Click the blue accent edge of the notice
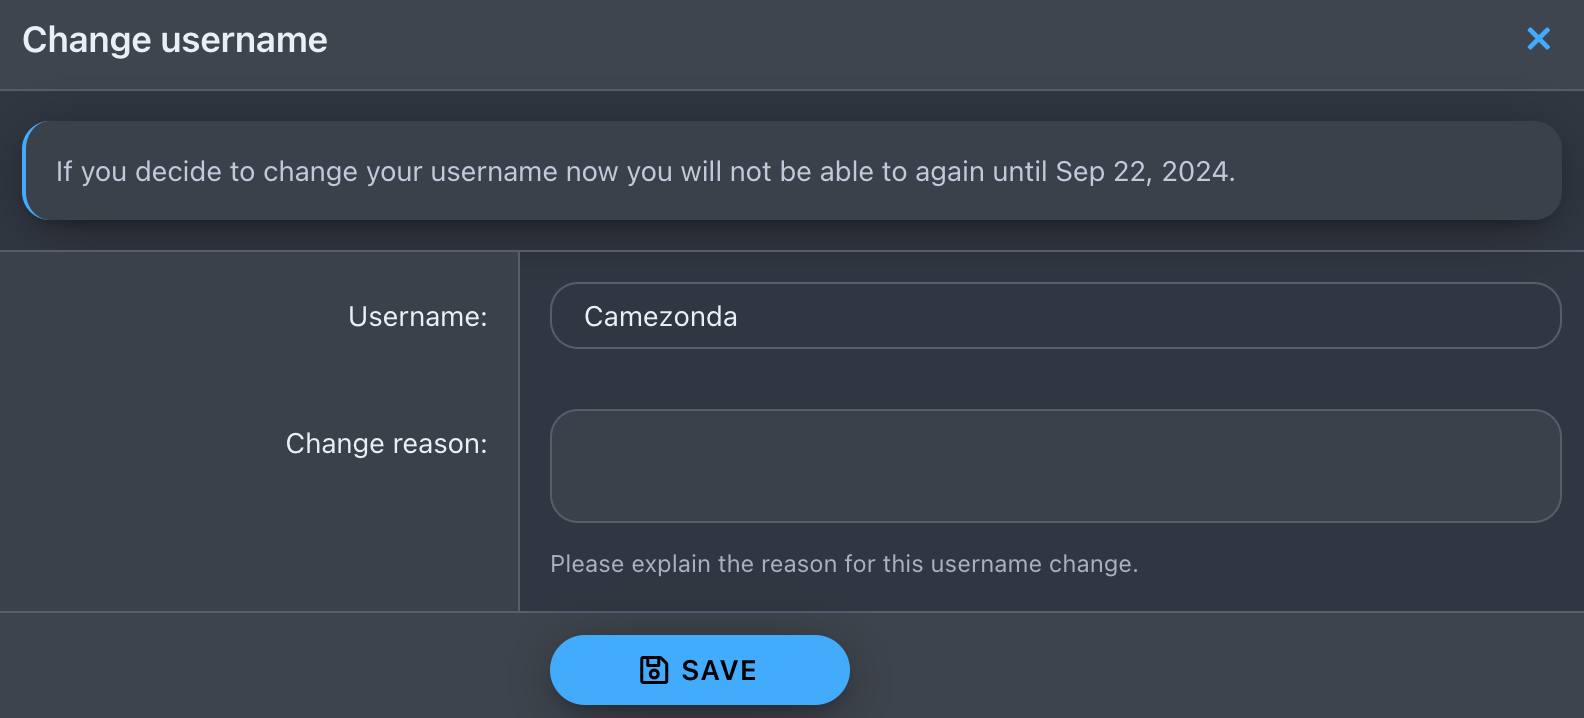 coord(26,171)
